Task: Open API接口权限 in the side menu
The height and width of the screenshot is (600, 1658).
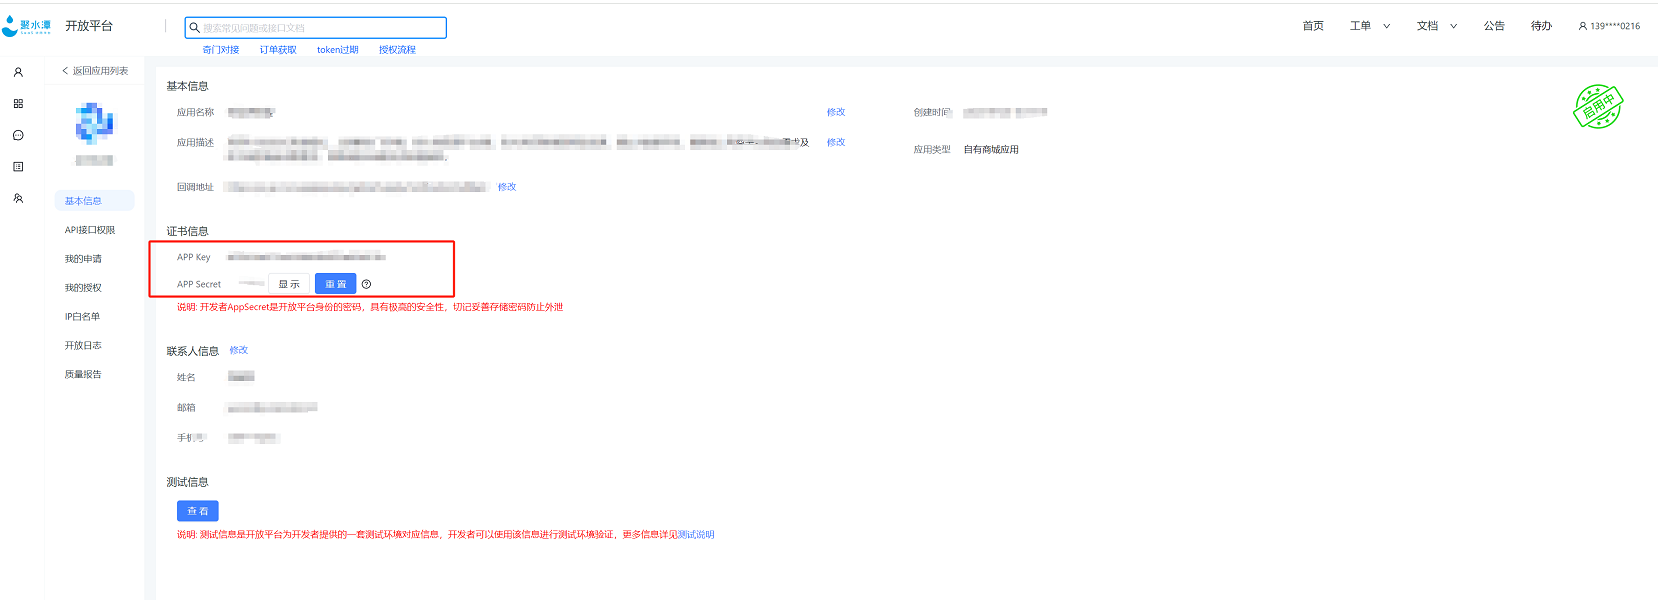Action: coord(90,230)
